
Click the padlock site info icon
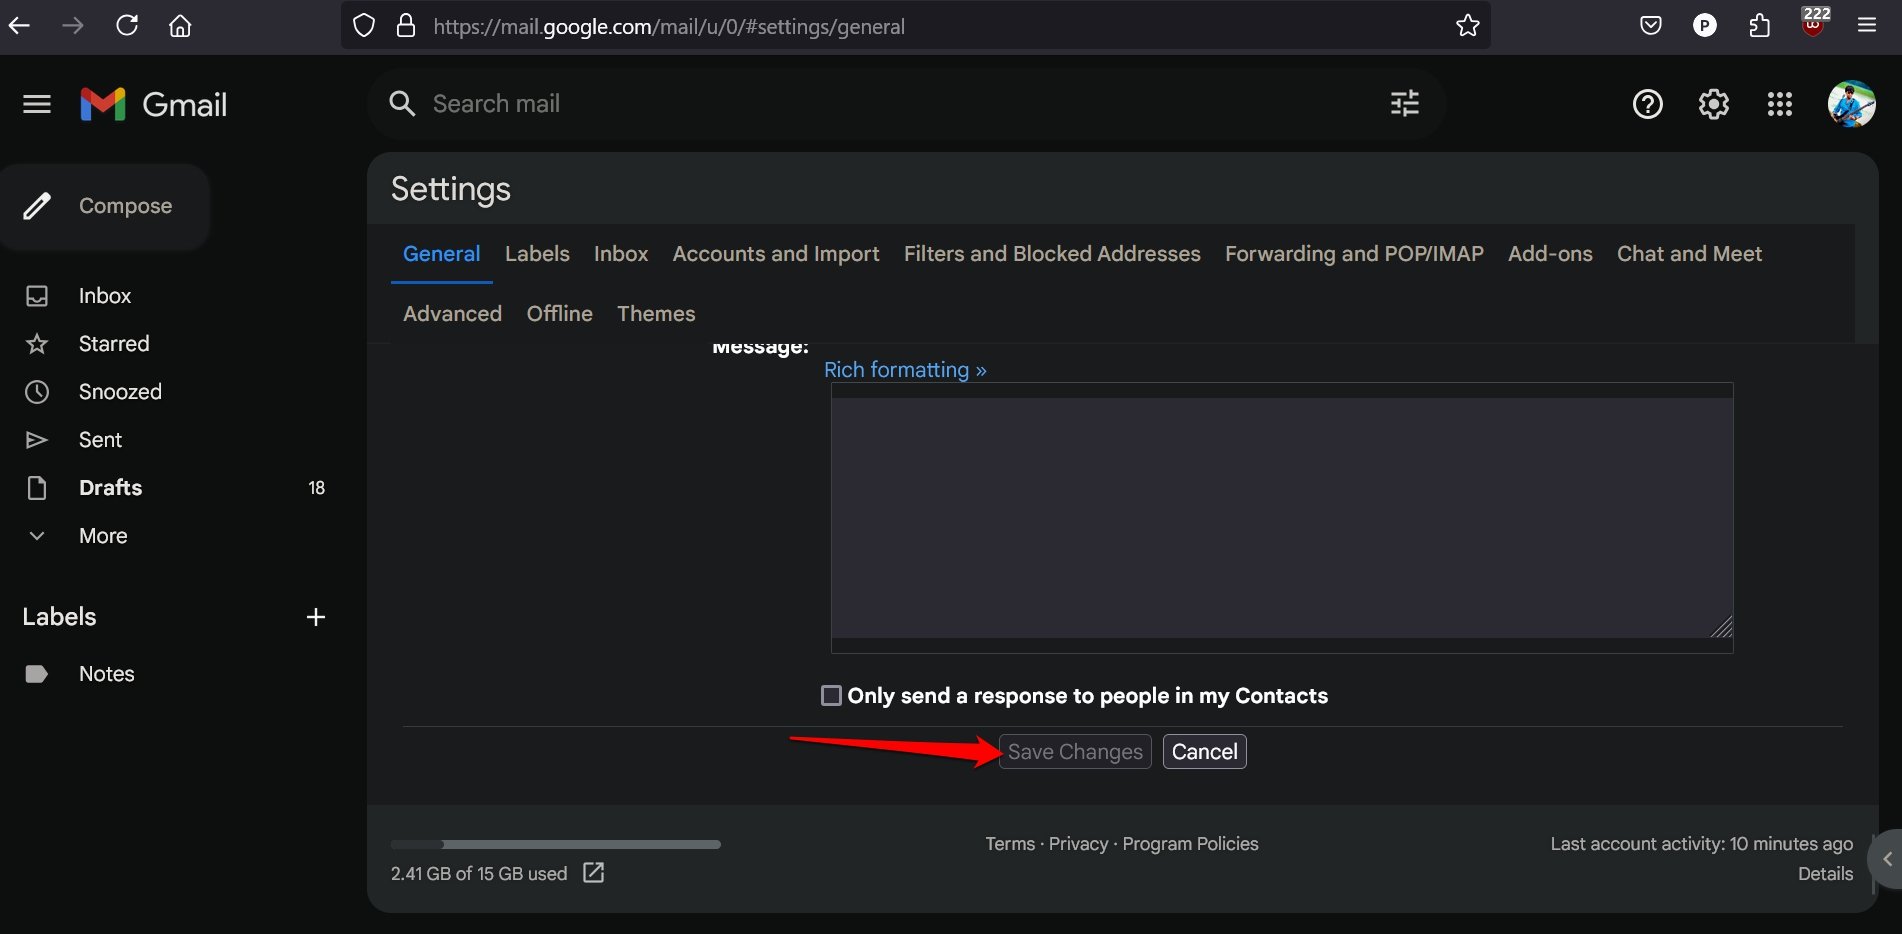point(405,26)
